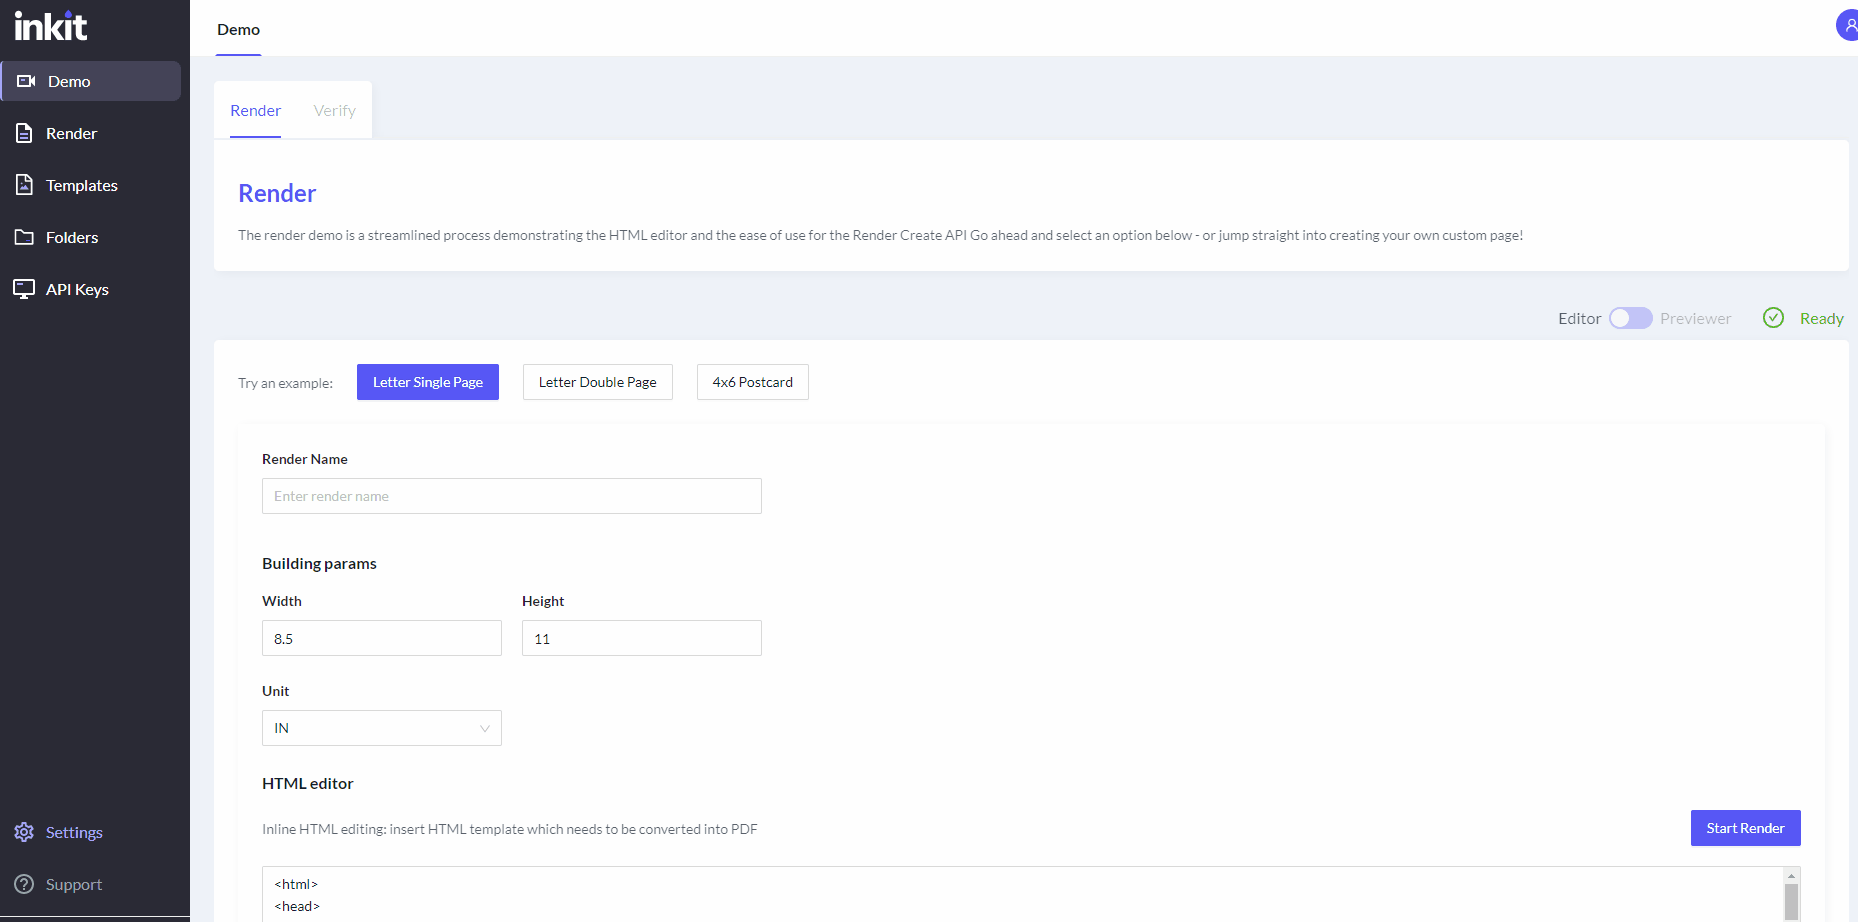Load the Letter Double Page example

598,382
